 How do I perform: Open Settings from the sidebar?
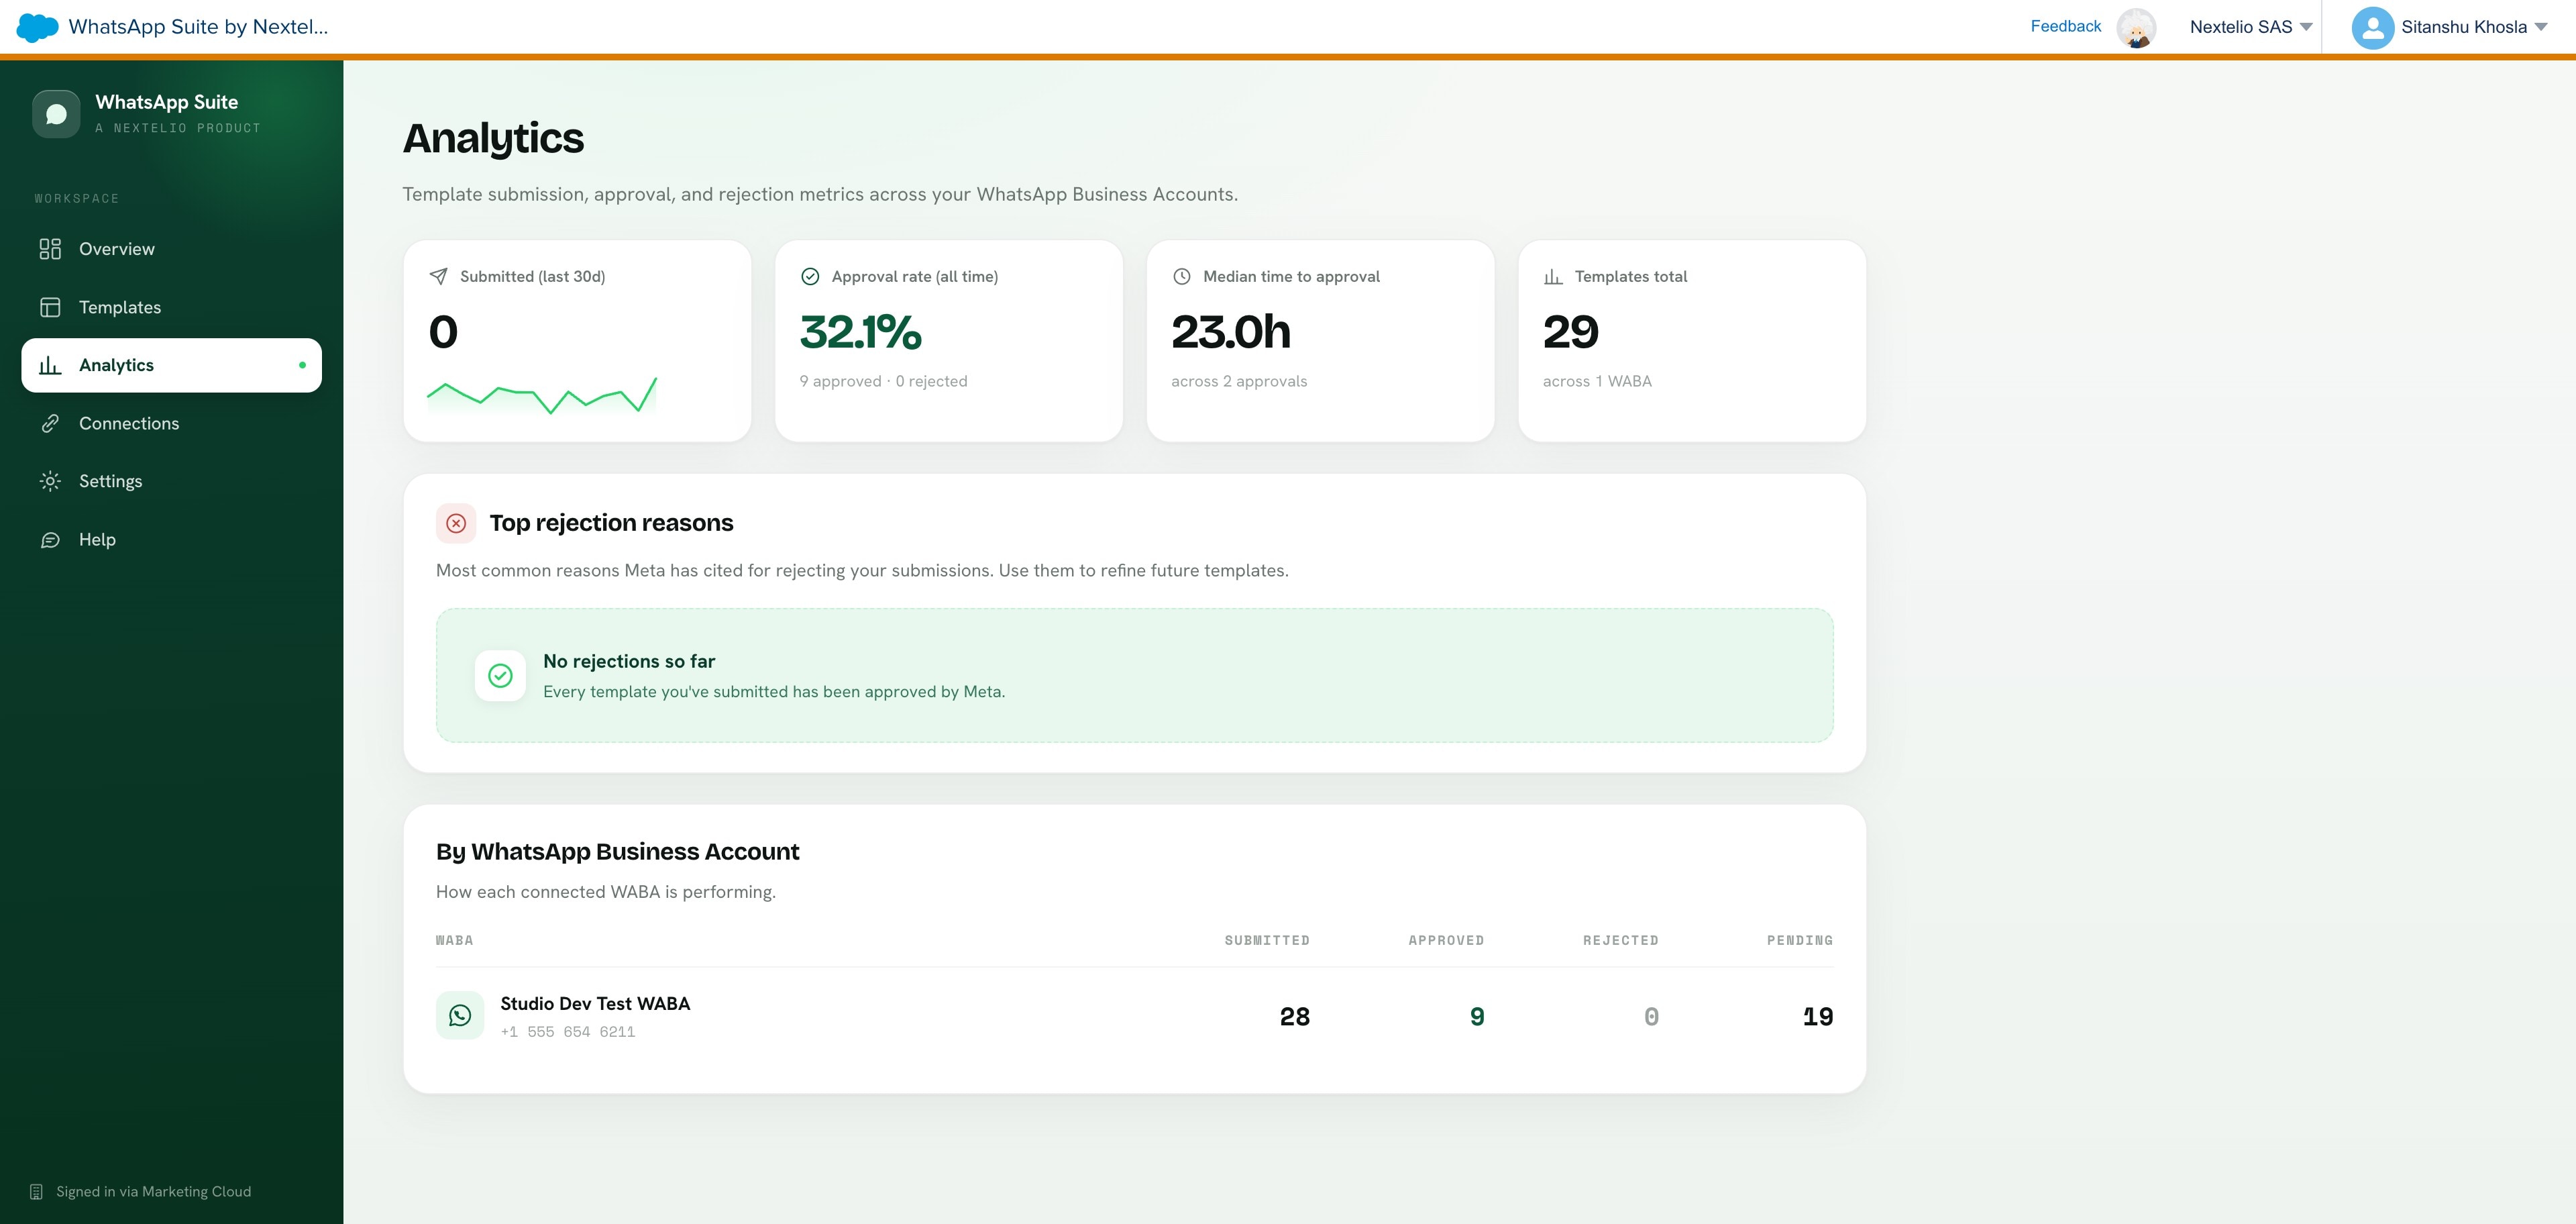point(171,481)
